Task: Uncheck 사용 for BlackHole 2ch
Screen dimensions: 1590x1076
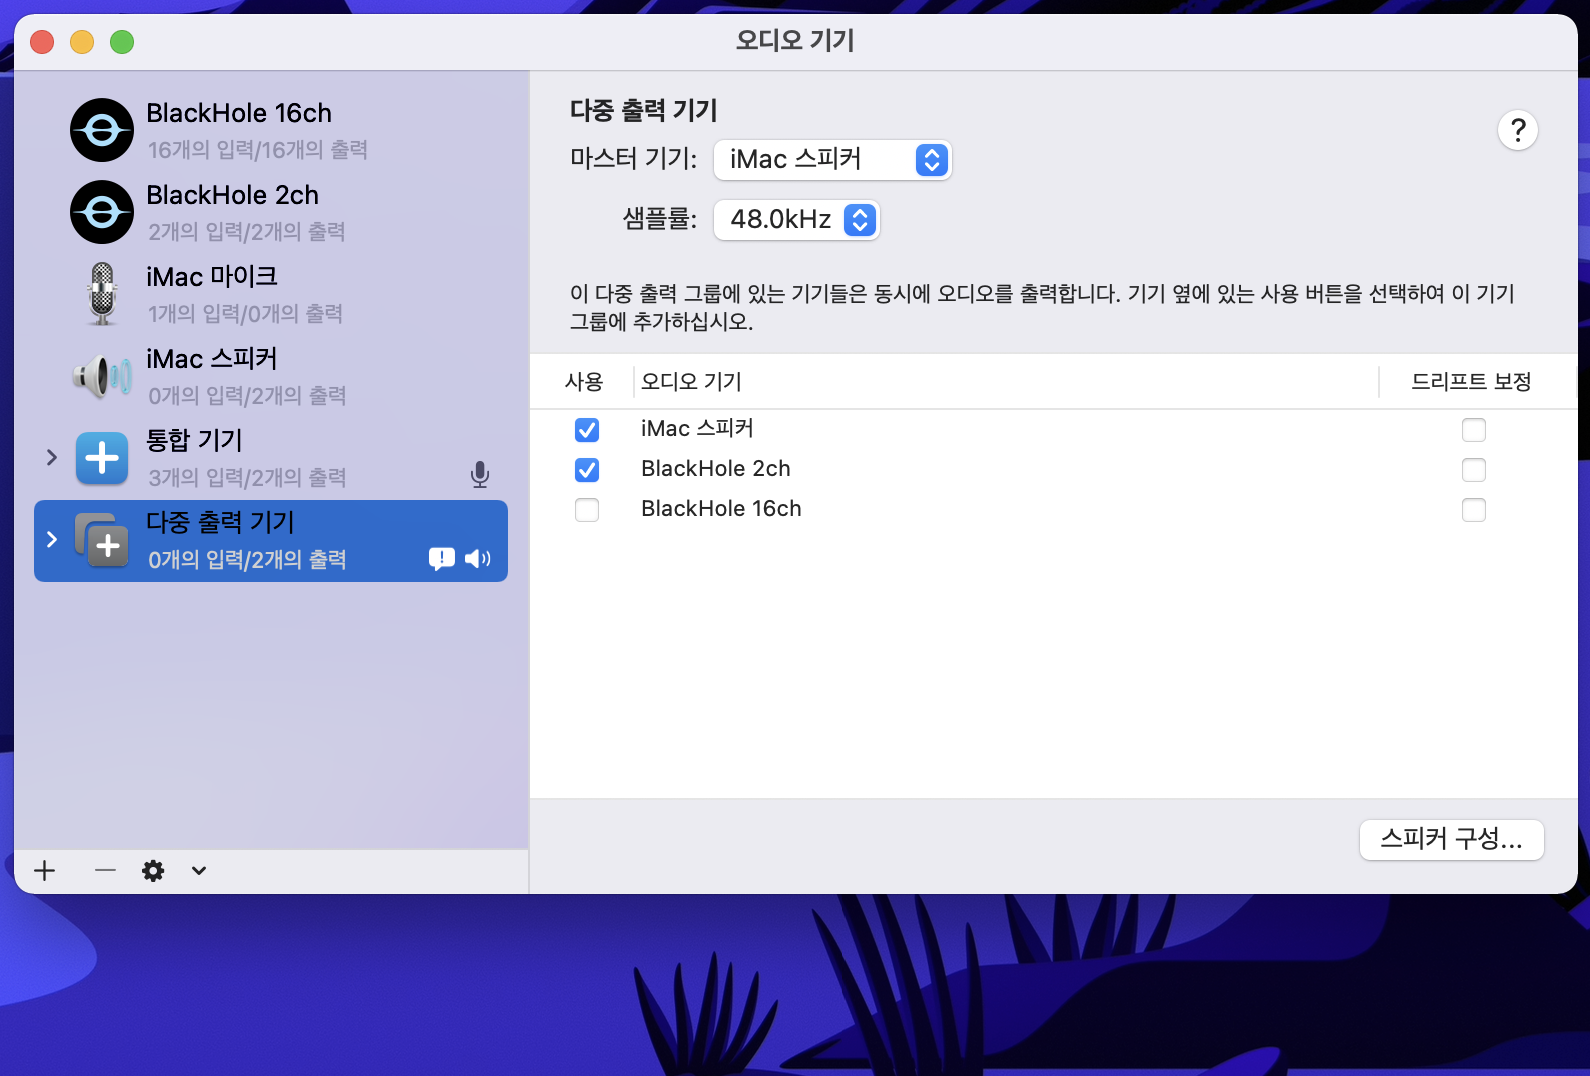Action: (587, 470)
